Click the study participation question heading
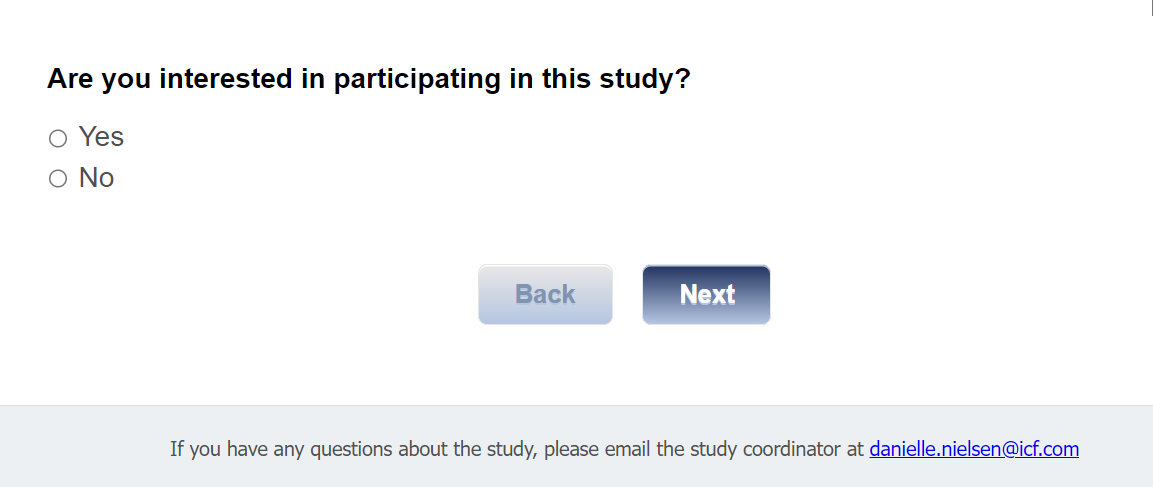1153x487 pixels. coord(369,79)
